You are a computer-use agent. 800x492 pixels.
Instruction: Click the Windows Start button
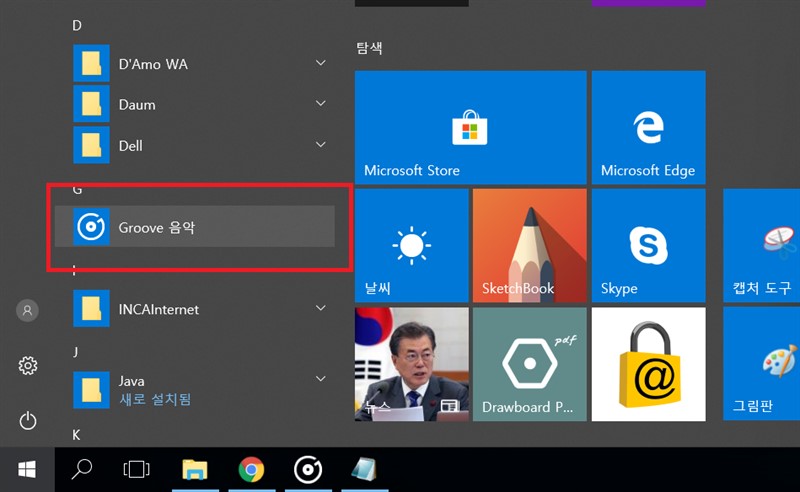[27, 470]
